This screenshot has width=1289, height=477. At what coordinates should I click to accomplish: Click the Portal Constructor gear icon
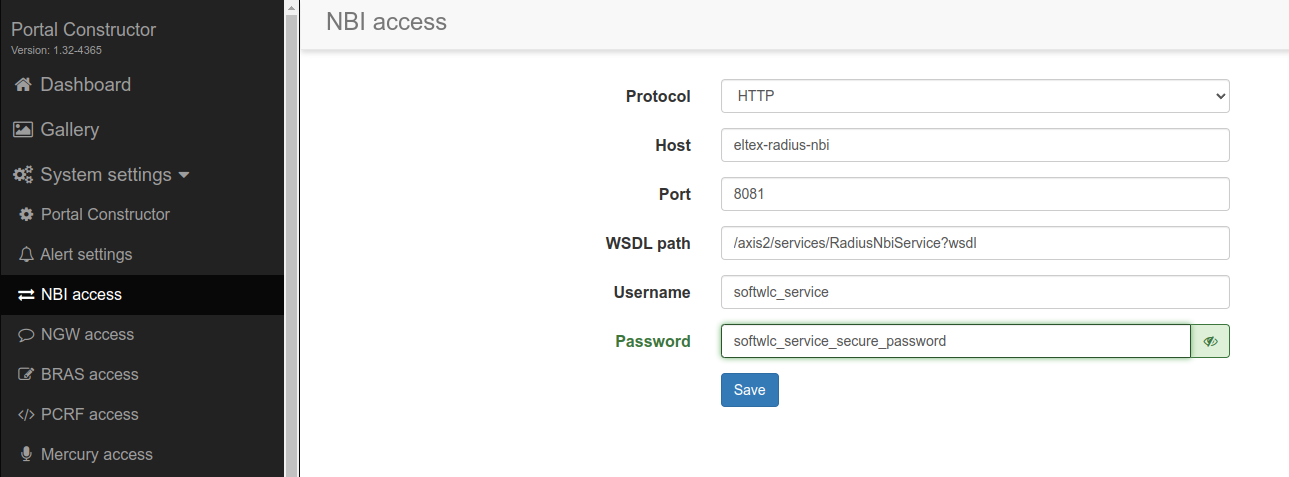point(26,215)
